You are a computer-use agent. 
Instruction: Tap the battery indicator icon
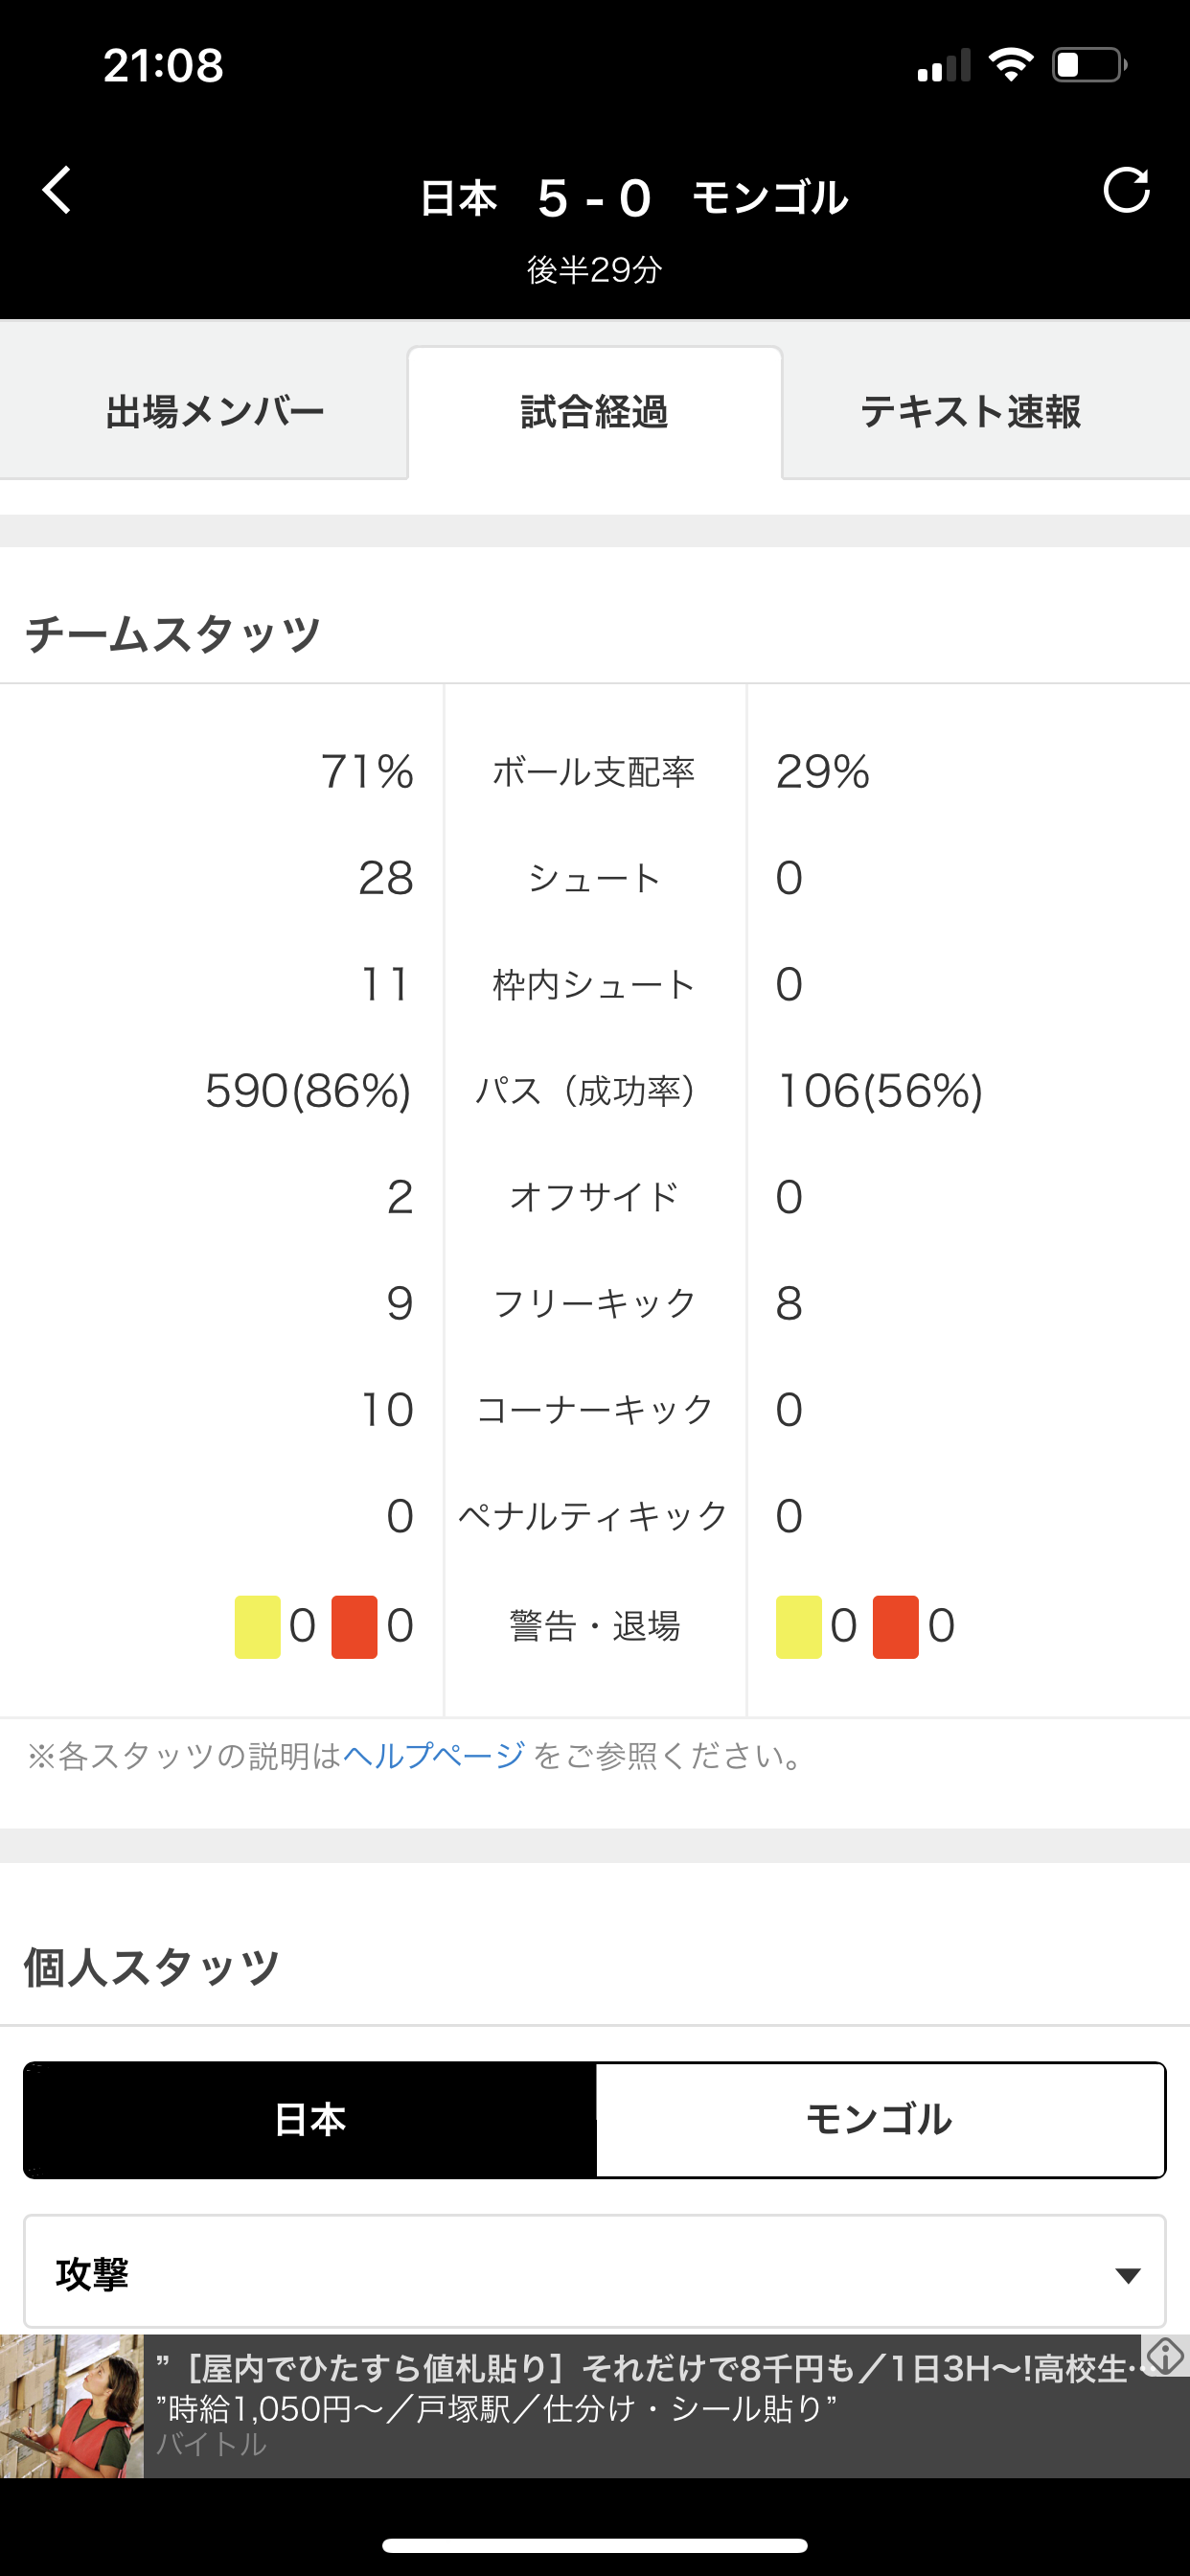click(1089, 65)
